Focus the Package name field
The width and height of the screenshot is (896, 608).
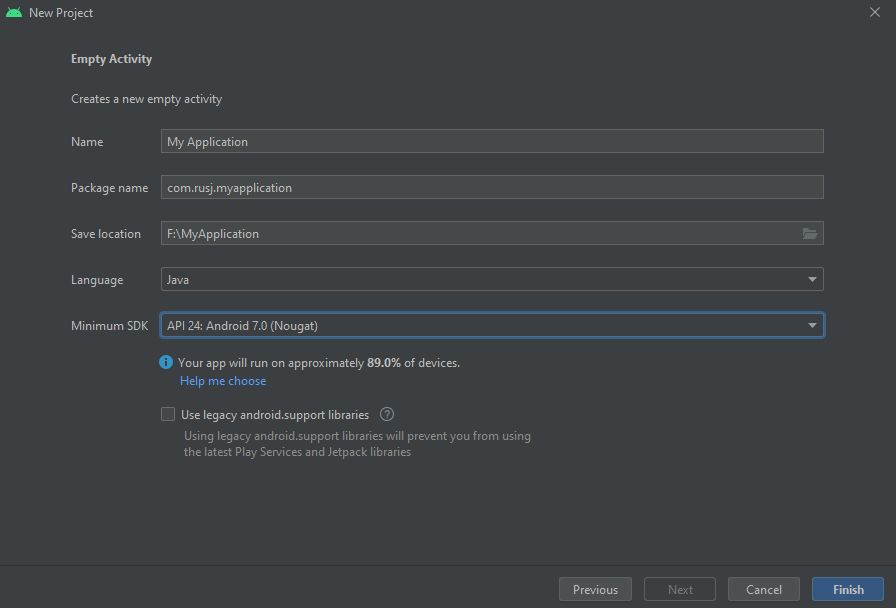tap(492, 188)
